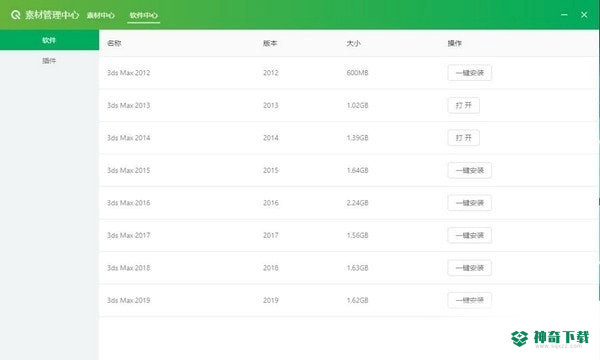Viewport: 600px width, 360px height.
Task: Select the 3ds Max 2014 name cell
Action: tap(129, 138)
